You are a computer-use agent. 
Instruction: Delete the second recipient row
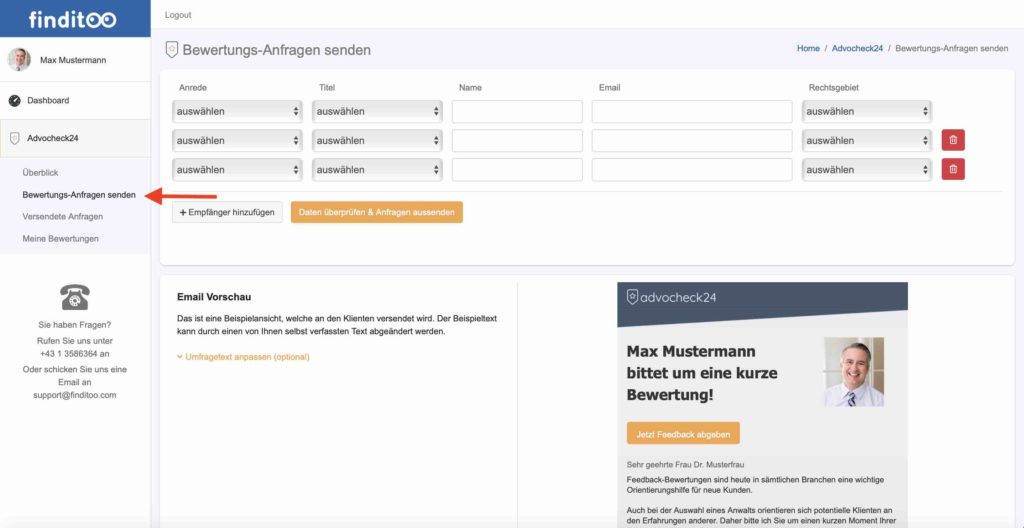(x=952, y=141)
